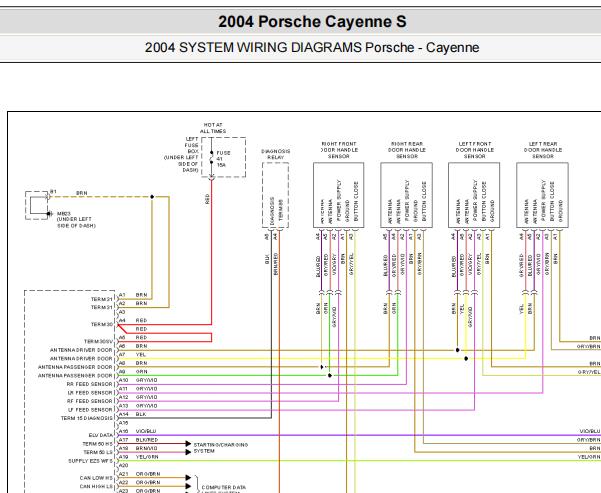The width and height of the screenshot is (601, 493).
Task: Click the "LR FEED SENSOR" label
Action: coord(90,393)
